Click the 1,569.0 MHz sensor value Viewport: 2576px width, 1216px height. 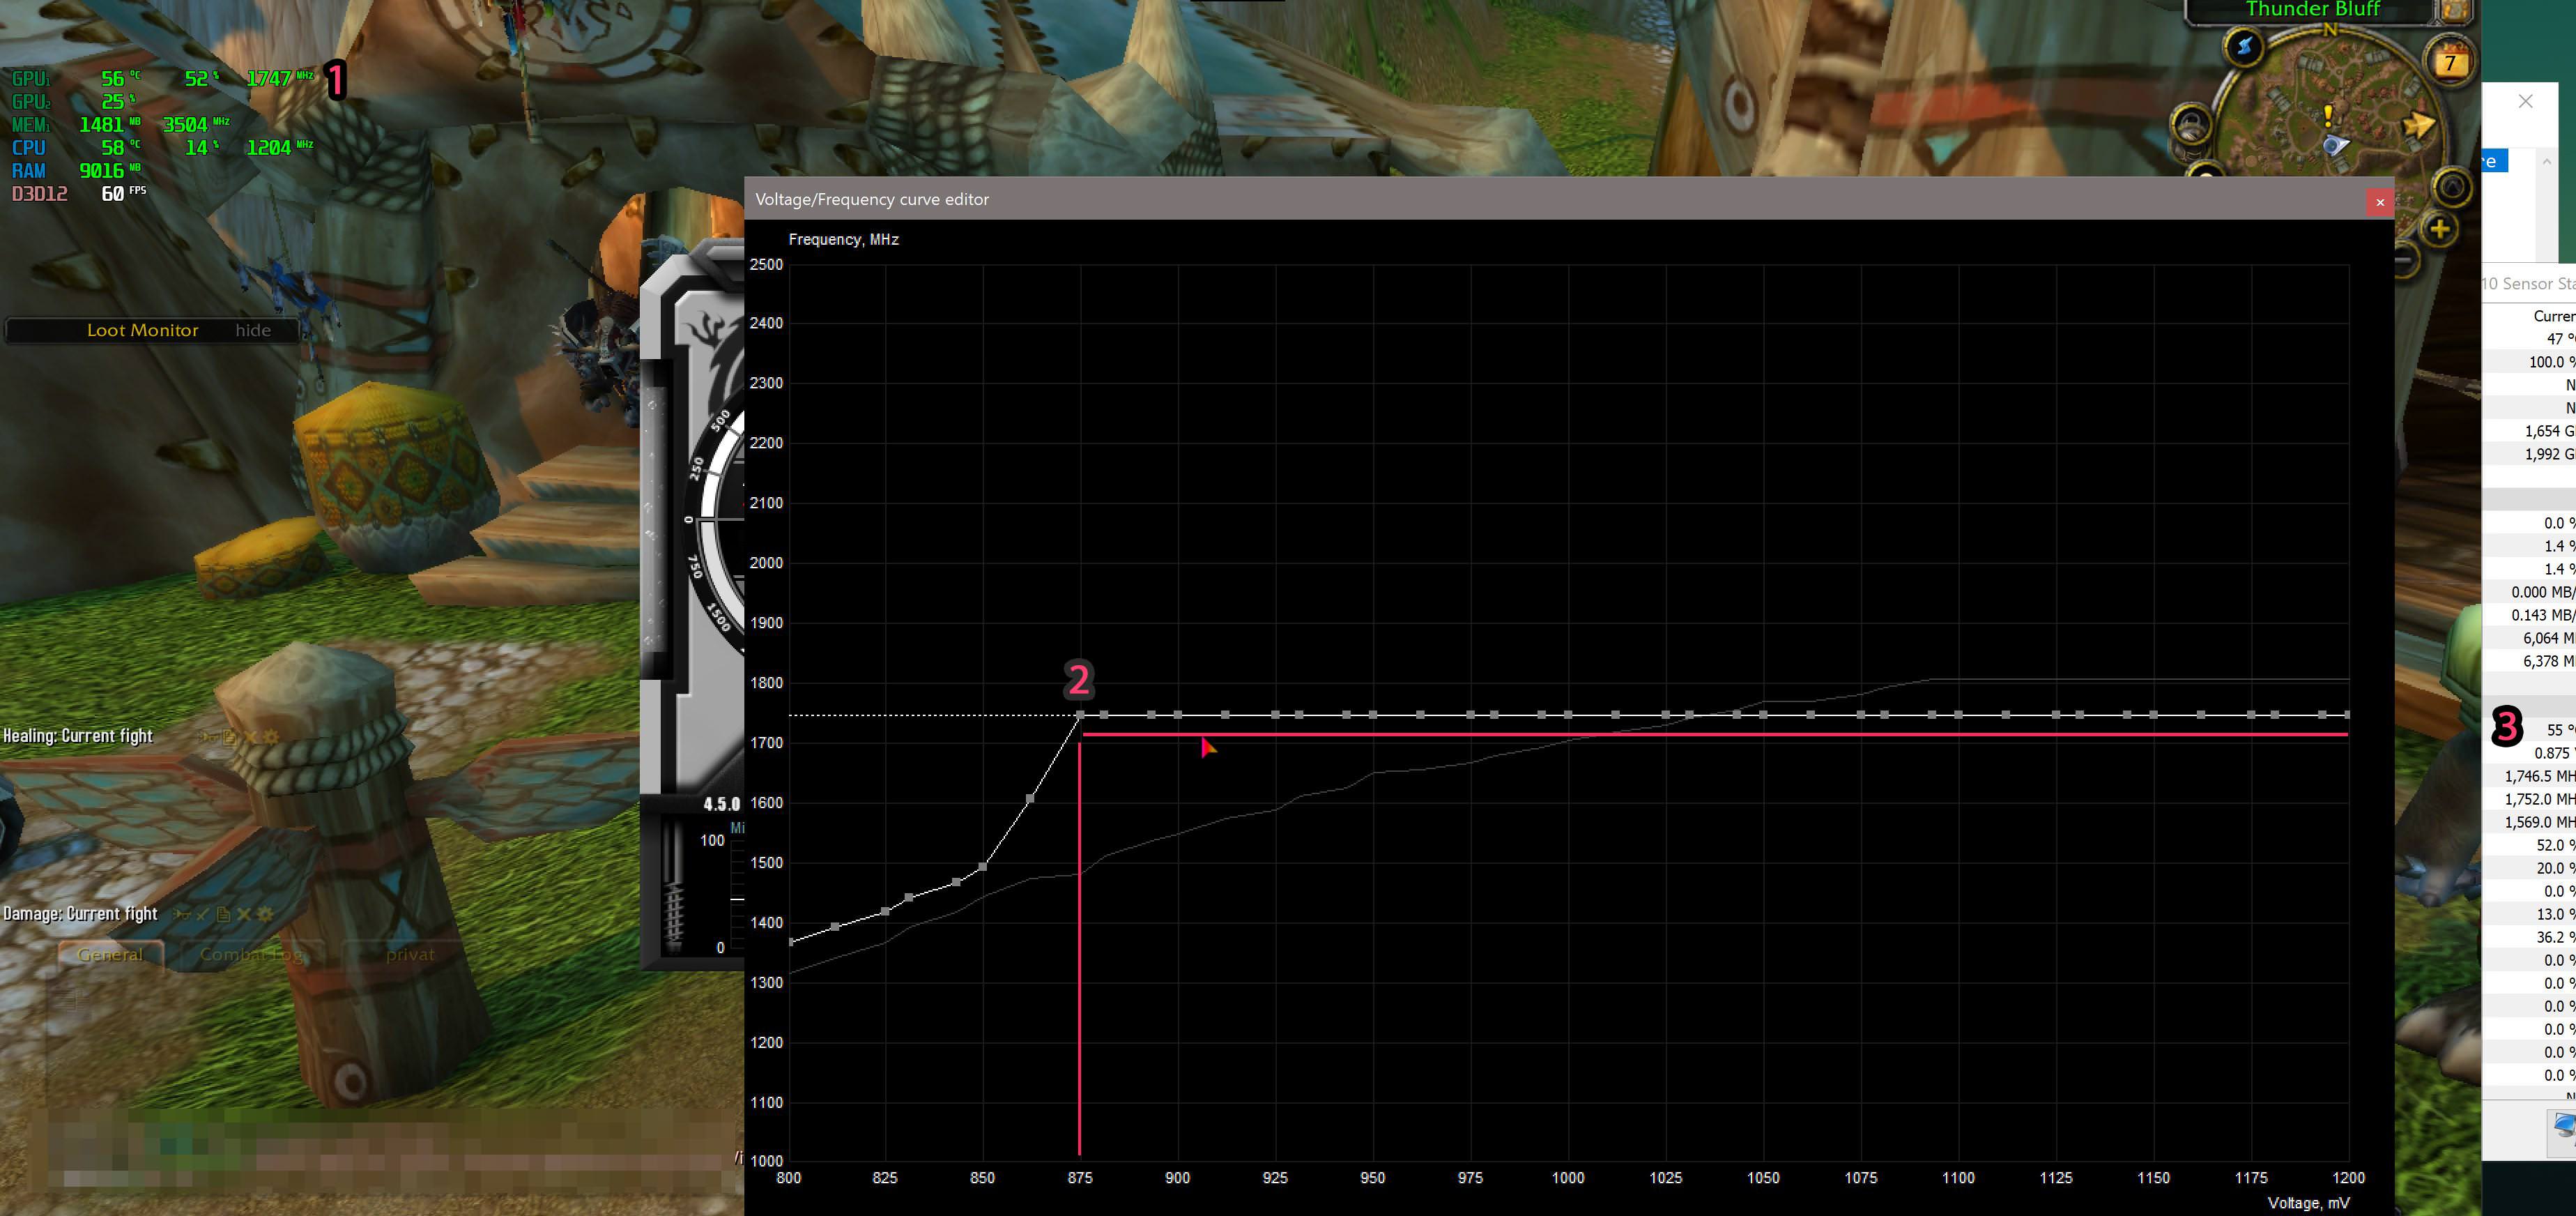[x=2539, y=822]
